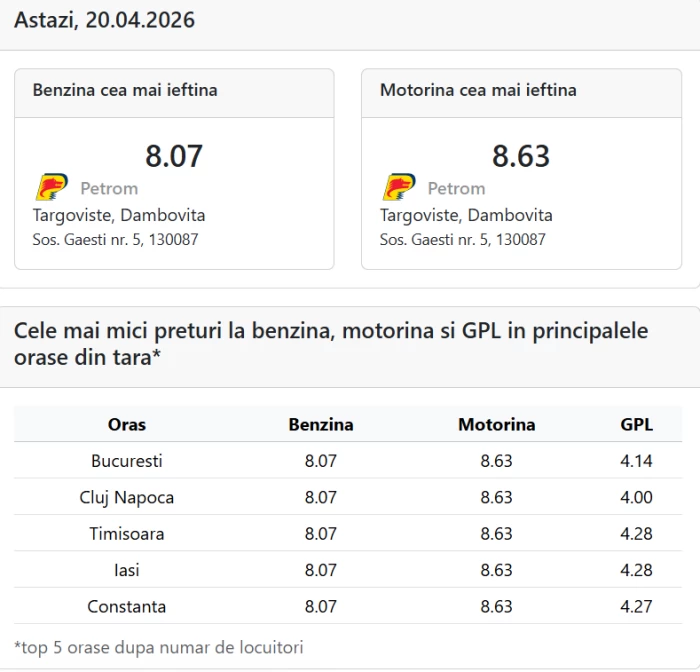Click Bucuresti GPL price 4.14
This screenshot has height=672, width=700.
point(636,461)
